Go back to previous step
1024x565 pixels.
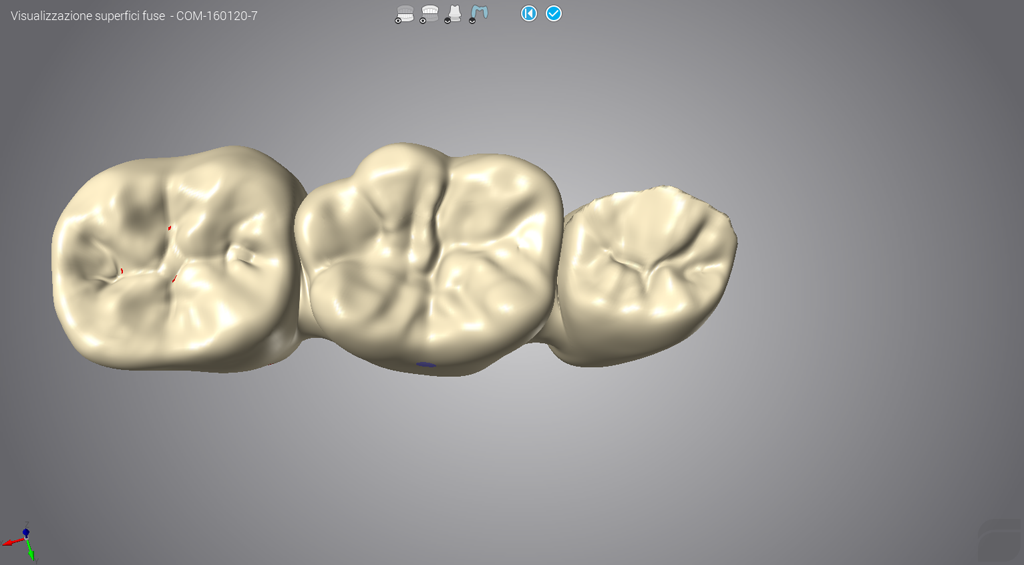pos(529,13)
